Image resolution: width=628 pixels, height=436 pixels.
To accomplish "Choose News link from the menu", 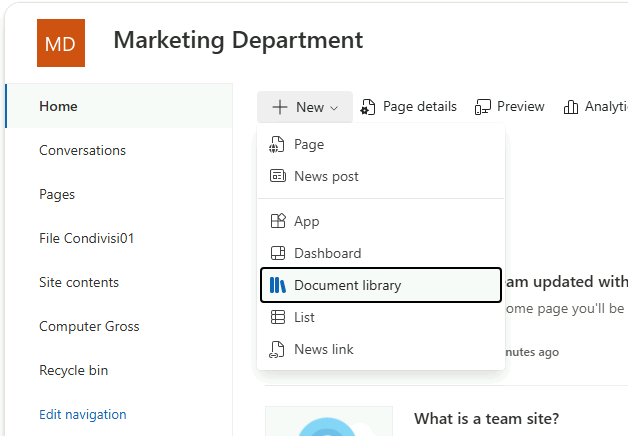I will (x=381, y=349).
